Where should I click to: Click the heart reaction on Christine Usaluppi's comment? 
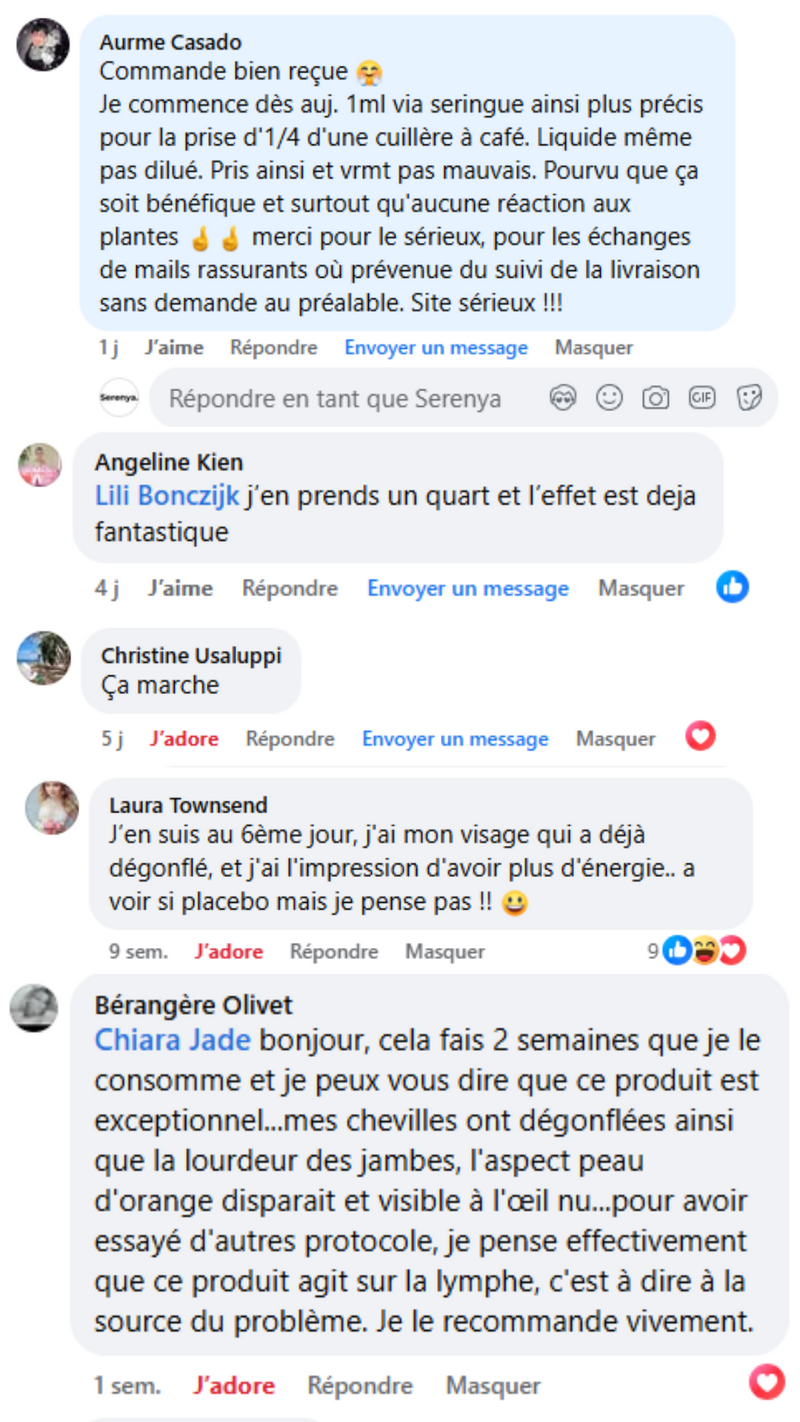pos(700,738)
